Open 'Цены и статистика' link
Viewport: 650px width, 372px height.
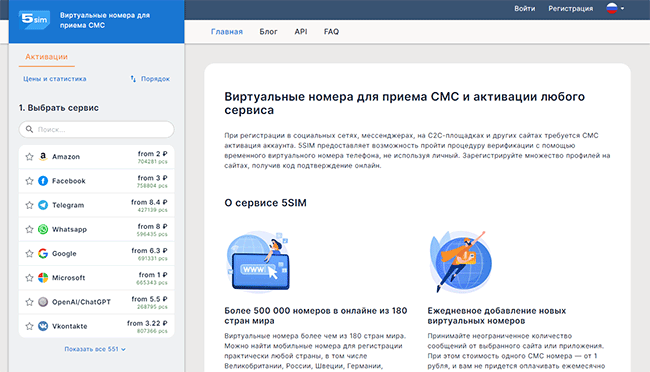pyautogui.click(x=55, y=79)
